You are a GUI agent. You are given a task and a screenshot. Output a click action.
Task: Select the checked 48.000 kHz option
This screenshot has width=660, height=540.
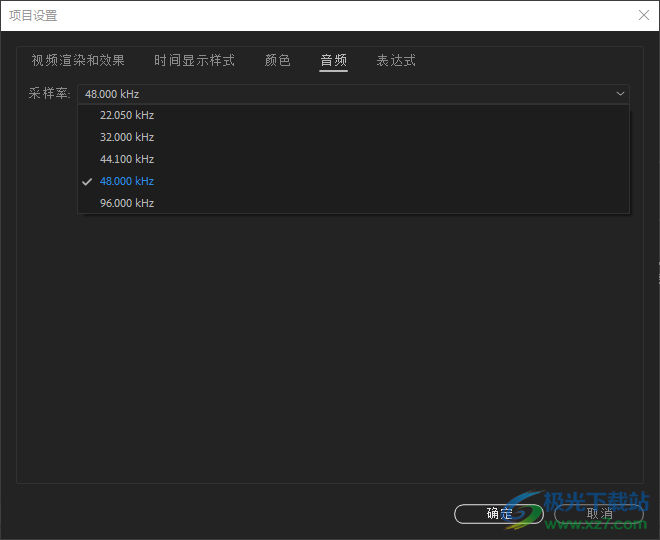click(353, 181)
